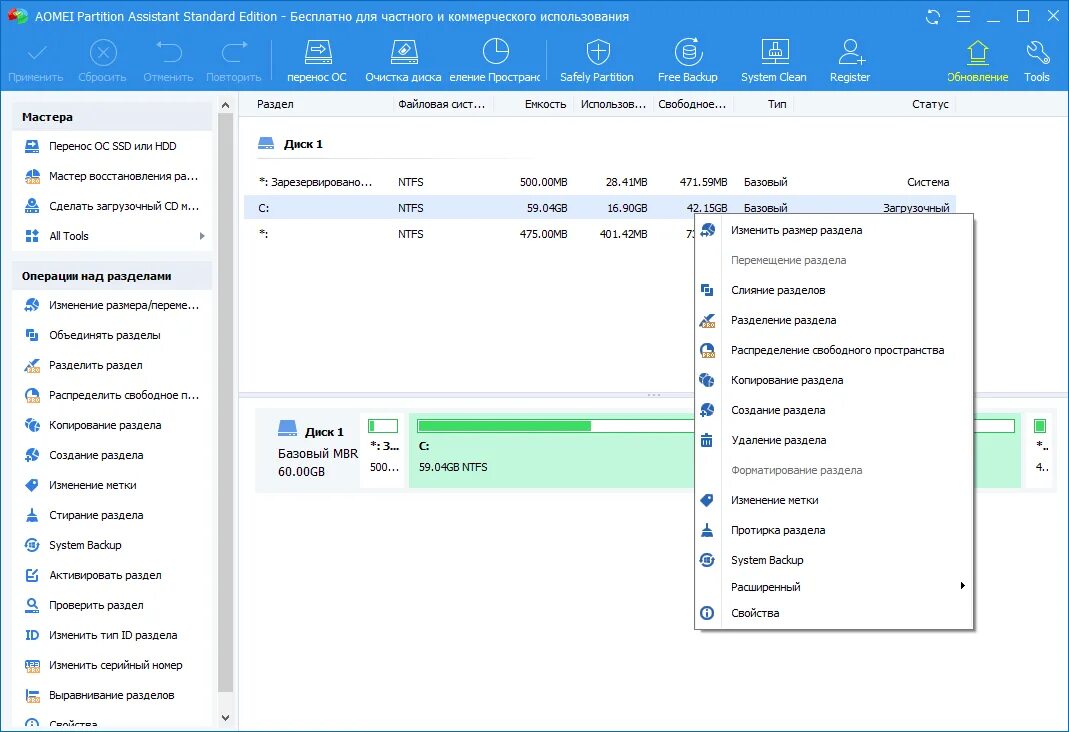The image size is (1069, 732).
Task: Click Изменение размера/перемещение in the sidebar
Action: coord(112,305)
